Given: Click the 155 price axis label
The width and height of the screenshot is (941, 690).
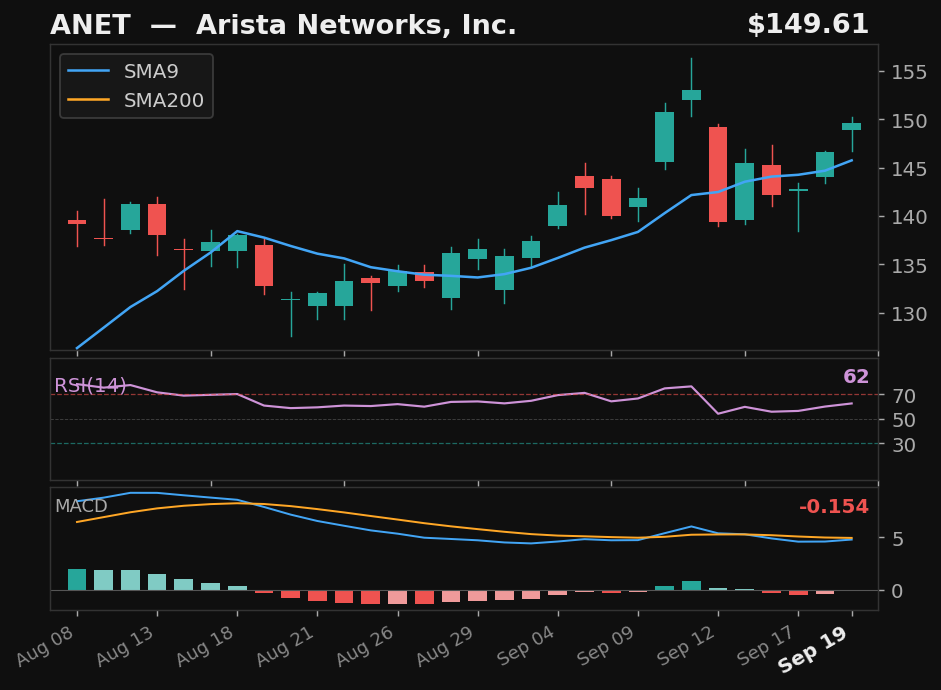Looking at the screenshot, I should click(x=909, y=73).
